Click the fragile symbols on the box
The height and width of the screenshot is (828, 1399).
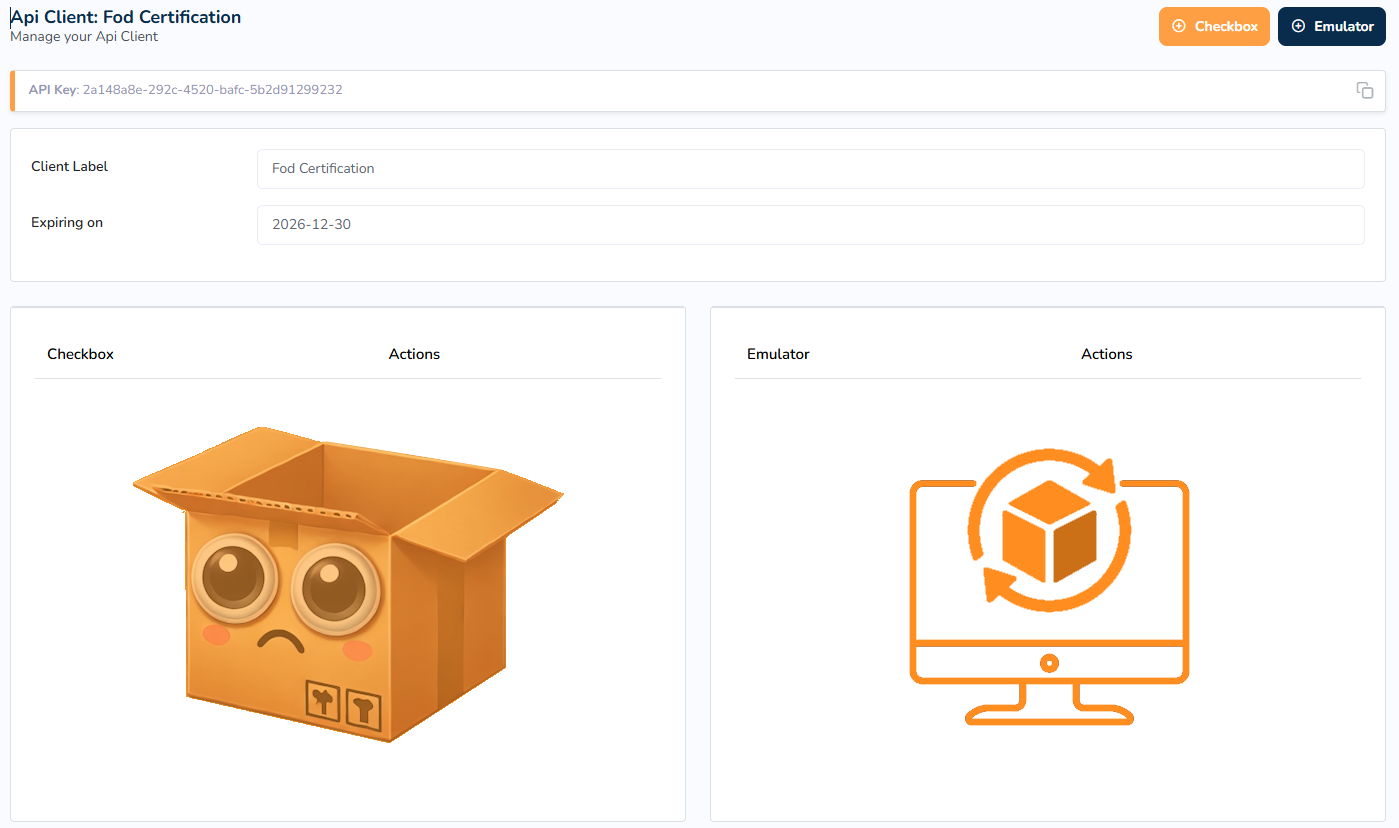(x=344, y=707)
